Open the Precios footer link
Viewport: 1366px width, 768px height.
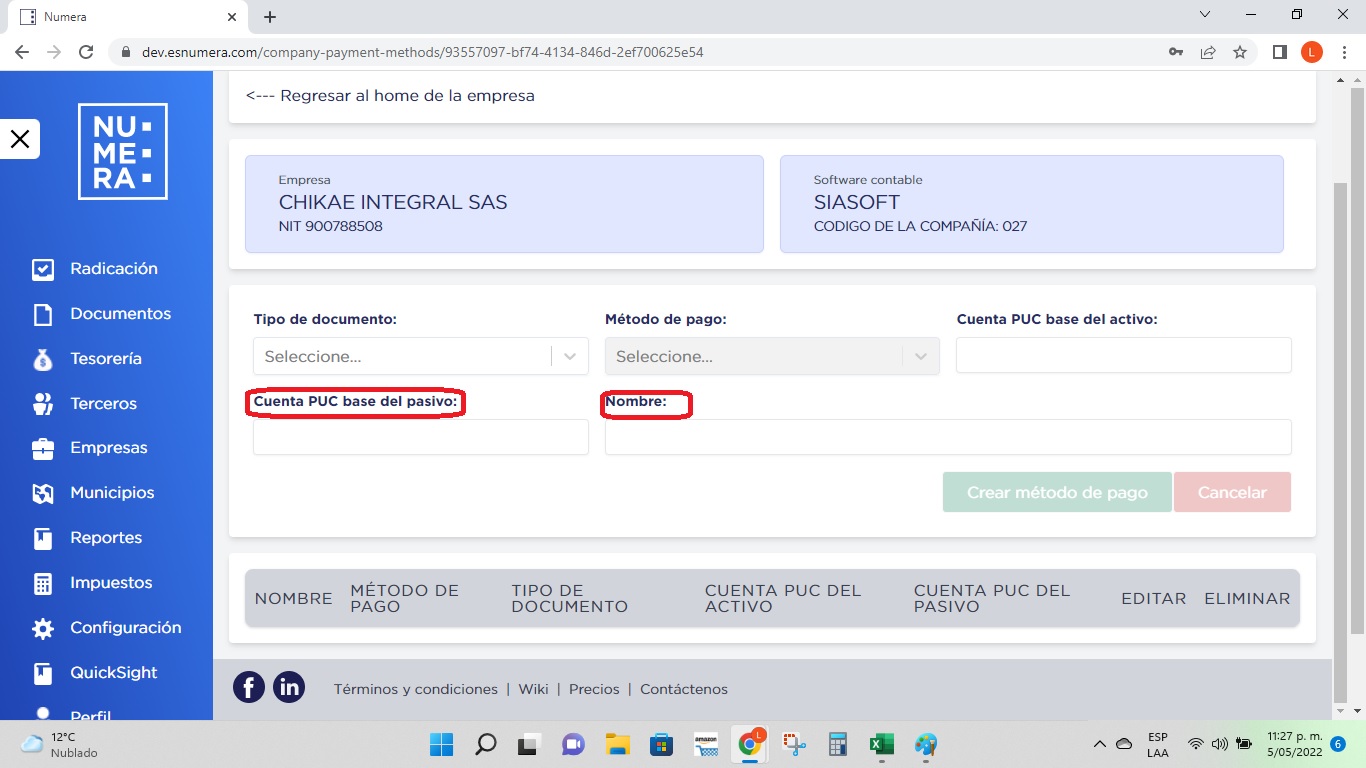[x=594, y=689]
